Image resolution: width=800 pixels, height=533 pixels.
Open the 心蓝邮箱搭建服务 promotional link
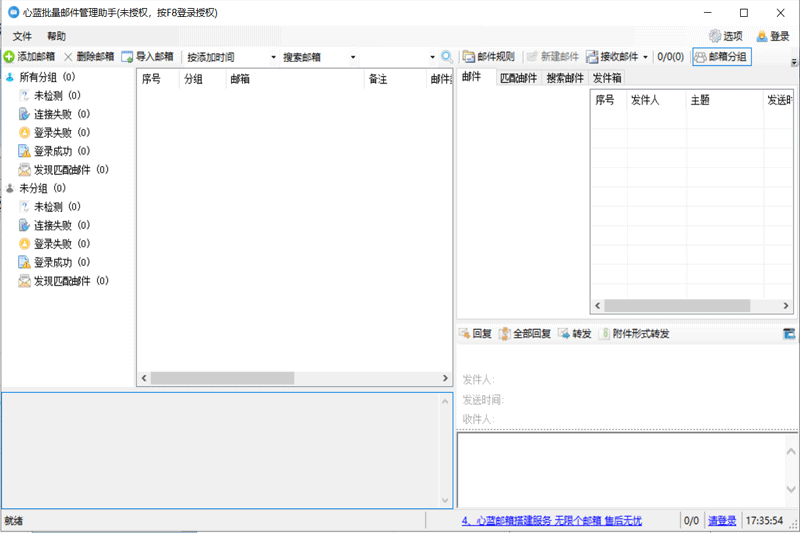(x=551, y=521)
